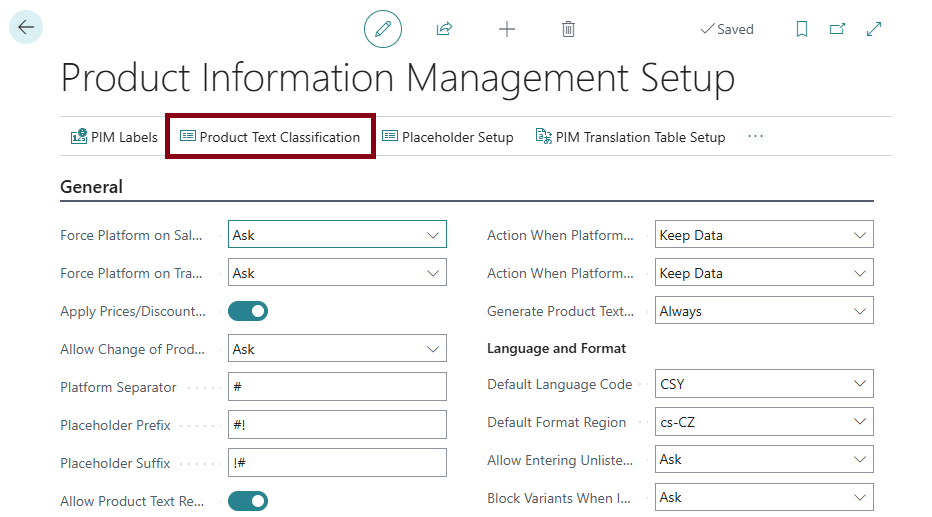Click the Default Format Region label
Screen dimensions: 932x517
coord(556,423)
